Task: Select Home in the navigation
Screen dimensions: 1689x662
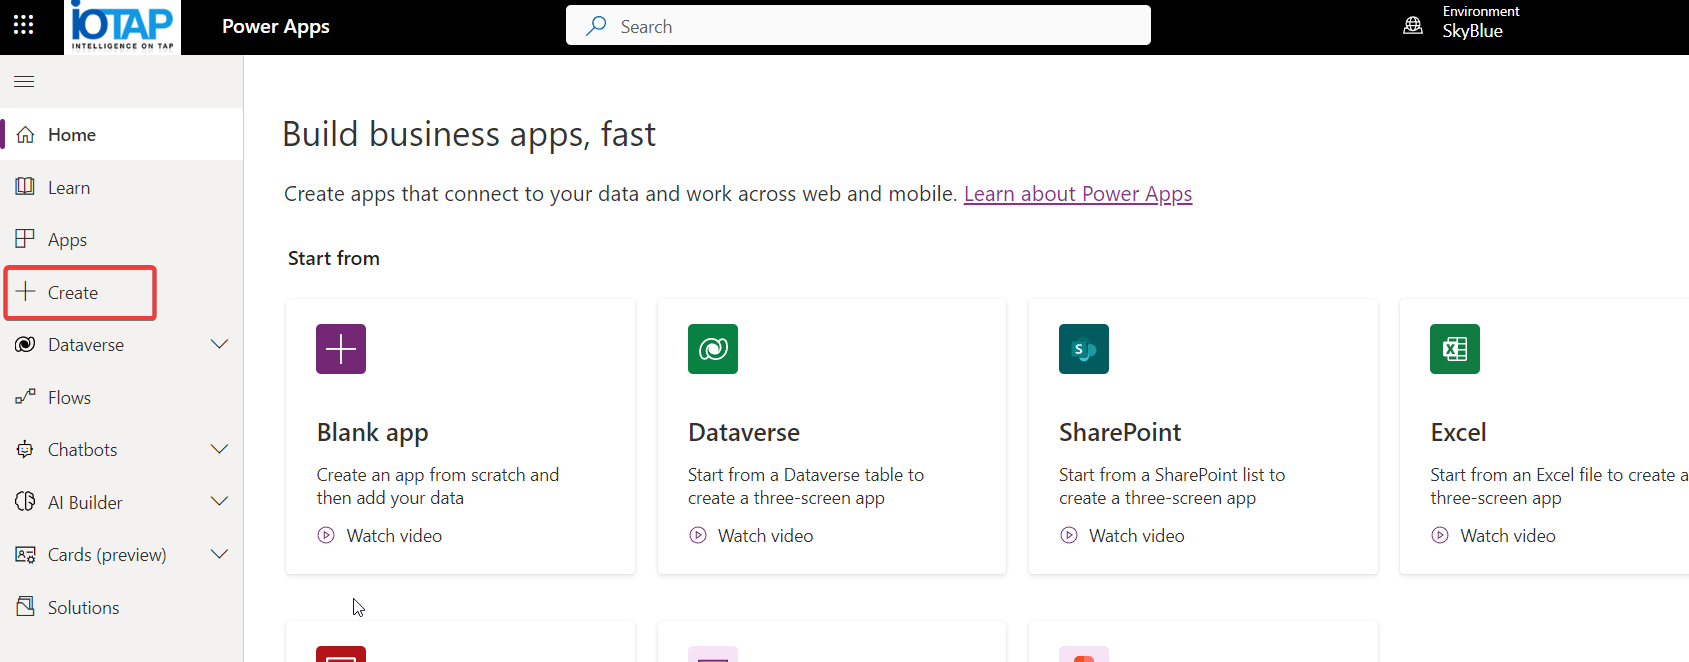Action: (122, 134)
